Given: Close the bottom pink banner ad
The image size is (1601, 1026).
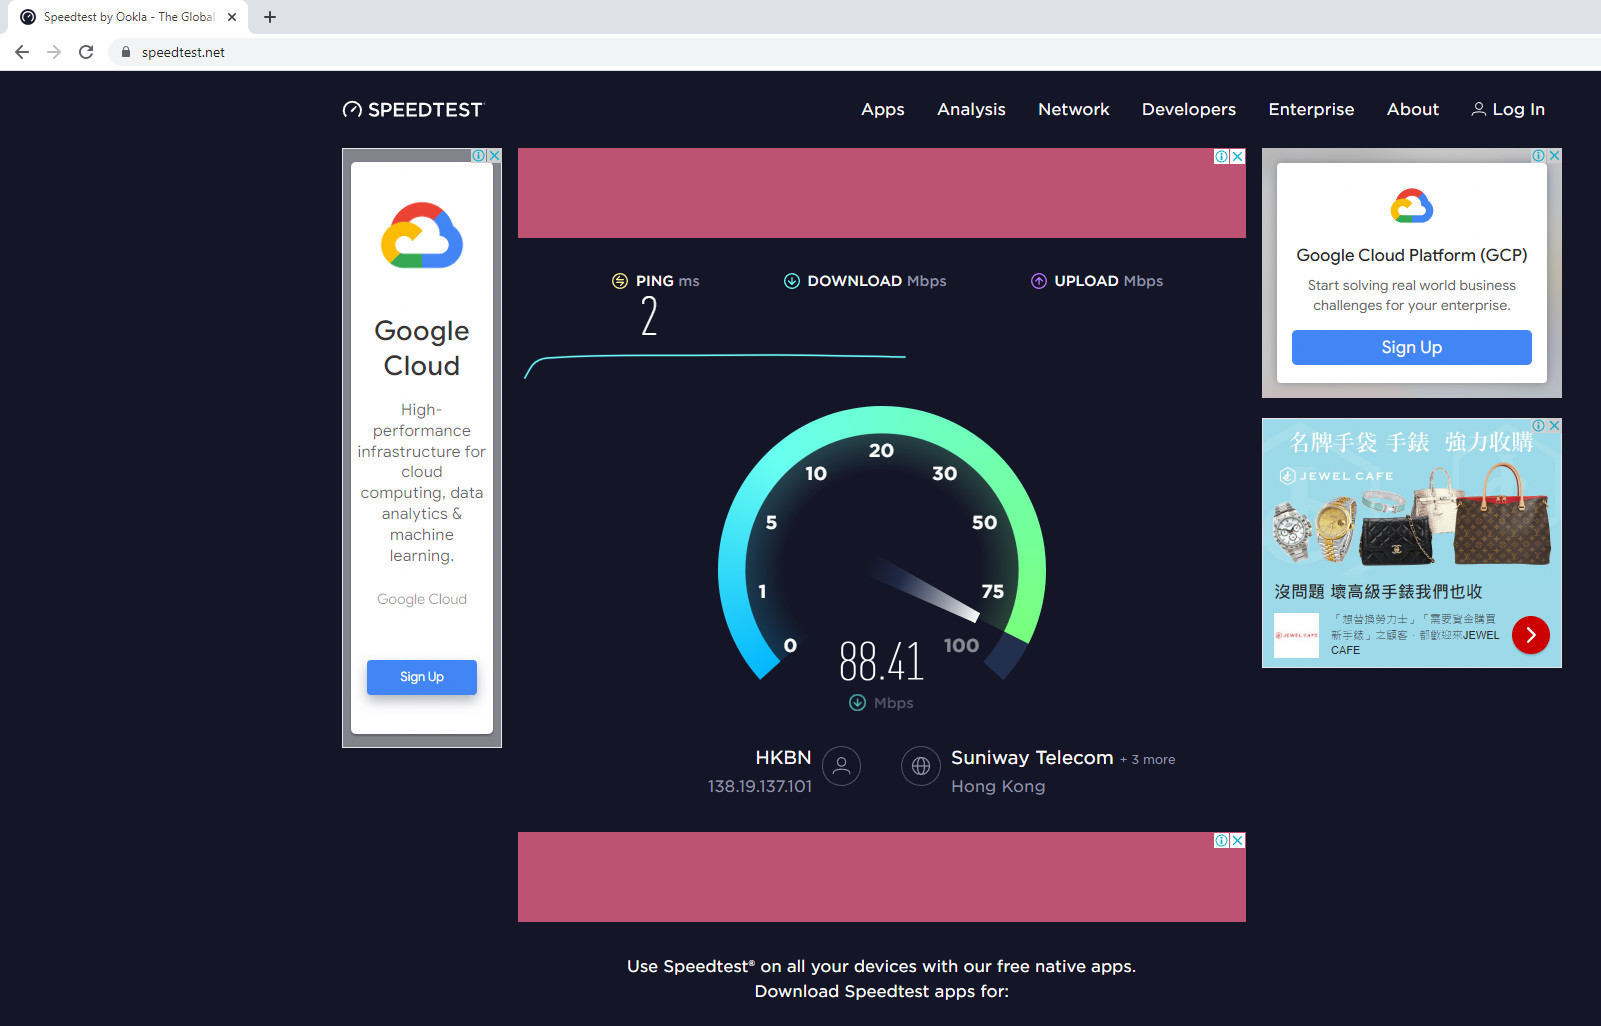Looking at the screenshot, I should (x=1238, y=841).
